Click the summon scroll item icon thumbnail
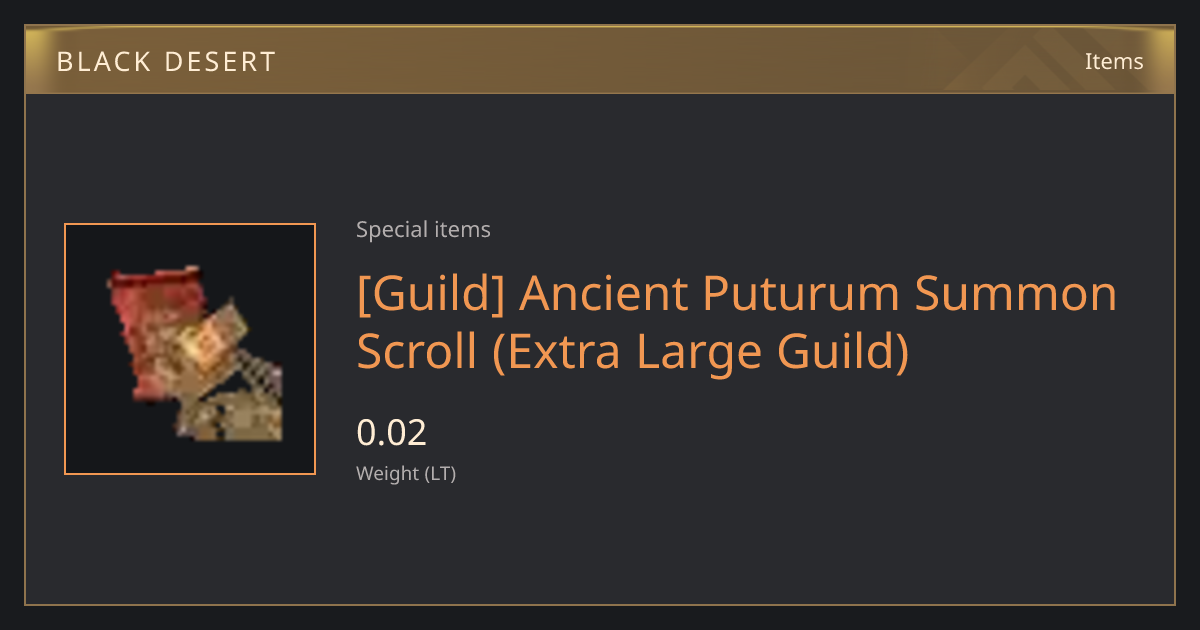The width and height of the screenshot is (1200, 630). [190, 349]
